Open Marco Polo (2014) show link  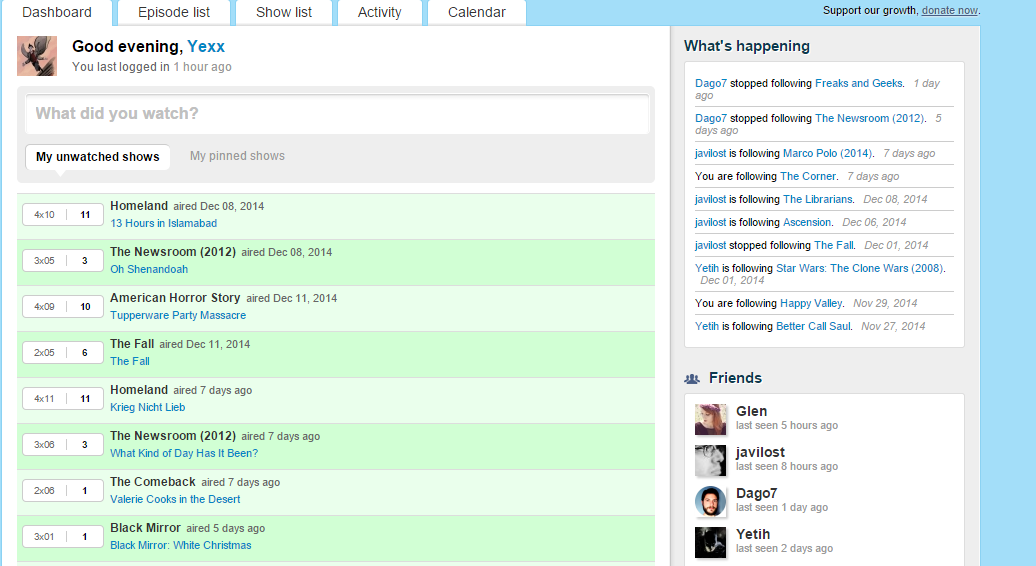(827, 153)
